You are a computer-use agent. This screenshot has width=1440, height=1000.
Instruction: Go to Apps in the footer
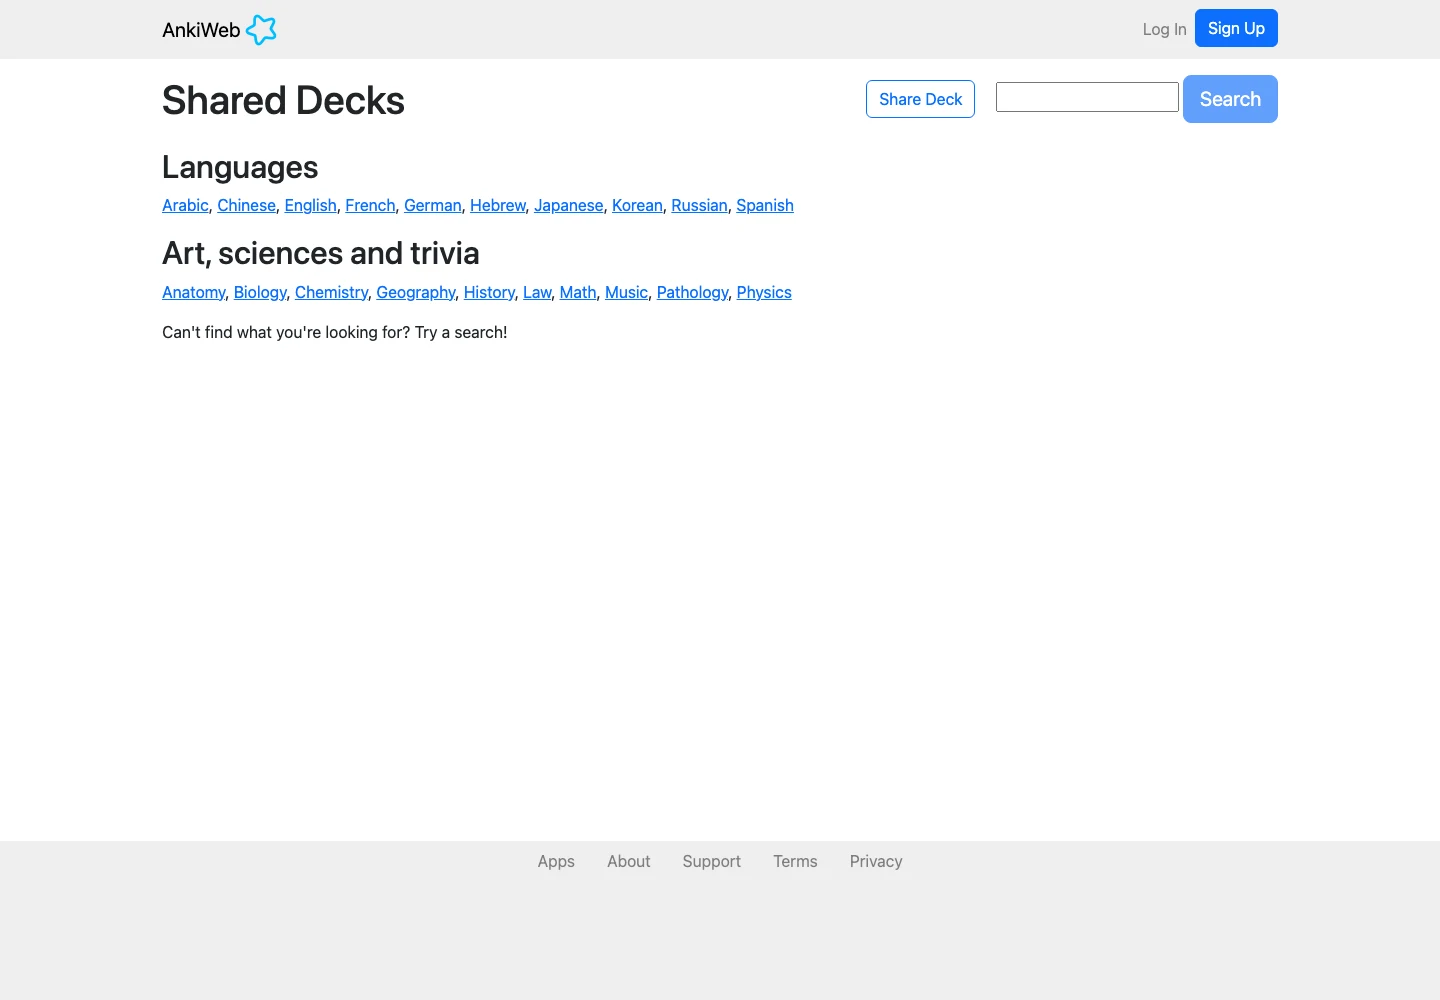point(556,861)
